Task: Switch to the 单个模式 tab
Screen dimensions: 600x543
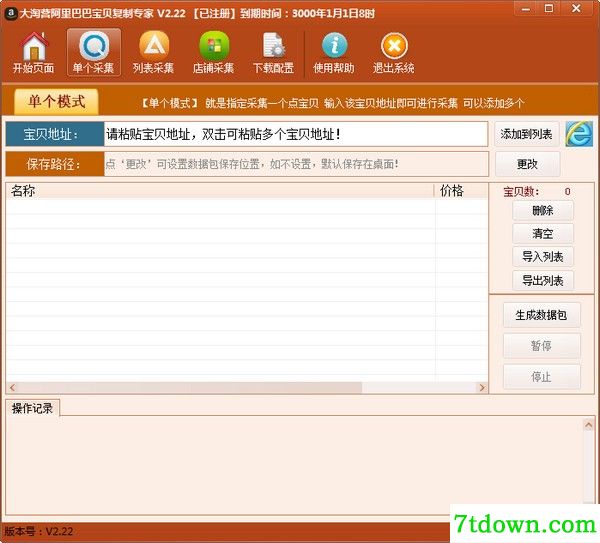Action: (x=56, y=102)
